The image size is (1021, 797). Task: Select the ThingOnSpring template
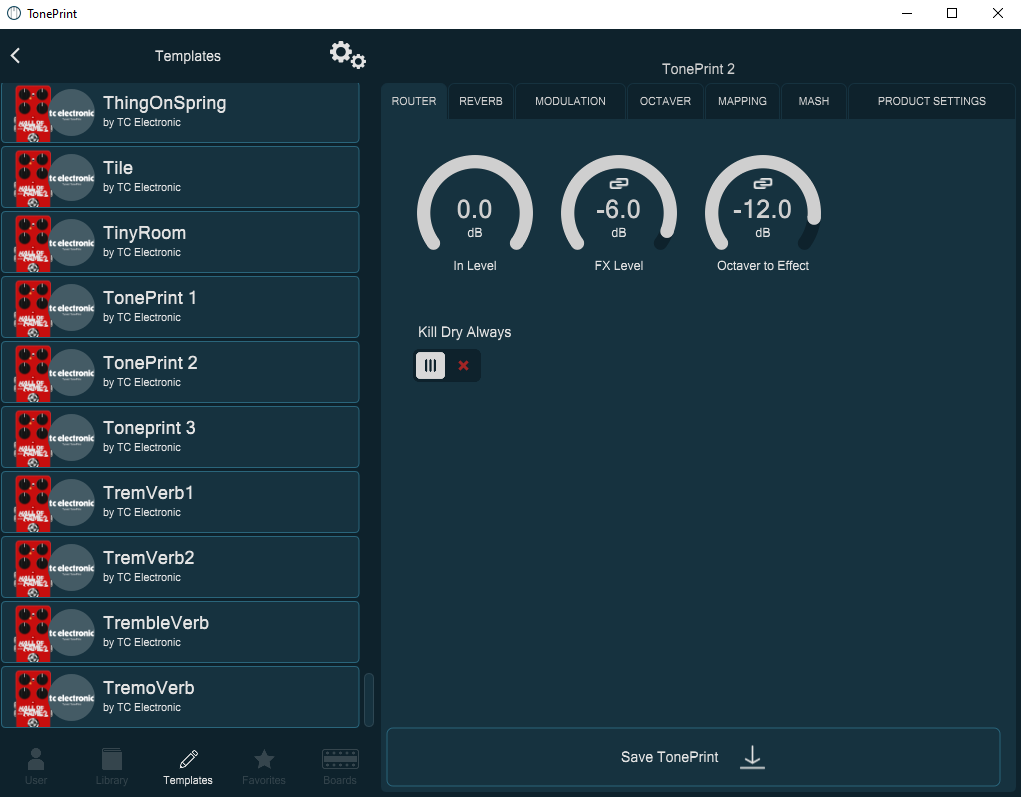(180, 113)
